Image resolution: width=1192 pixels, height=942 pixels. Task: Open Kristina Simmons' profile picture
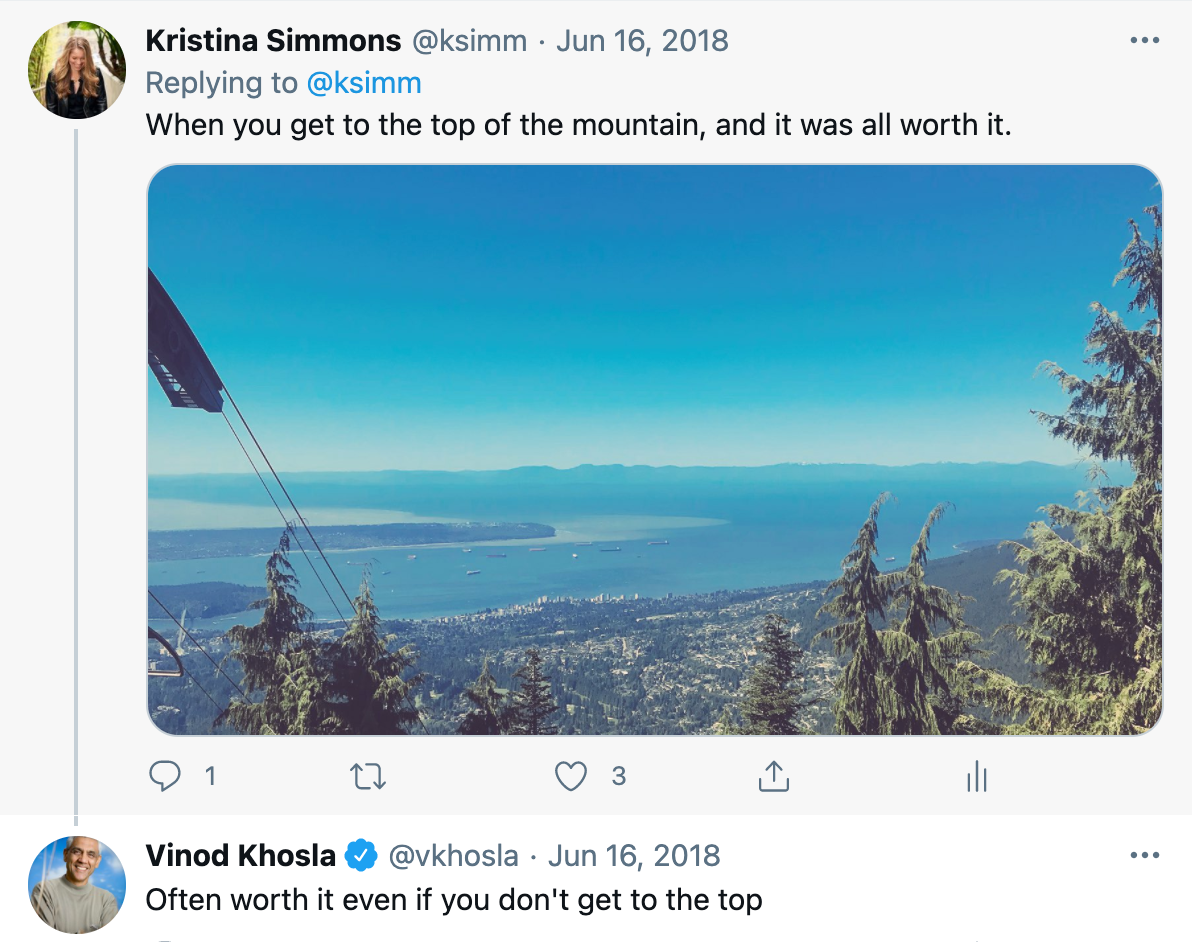click(77, 70)
